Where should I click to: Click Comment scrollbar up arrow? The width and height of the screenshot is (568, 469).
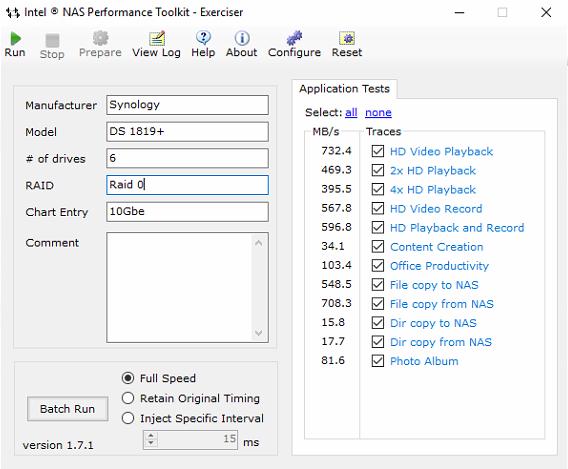tap(258, 243)
